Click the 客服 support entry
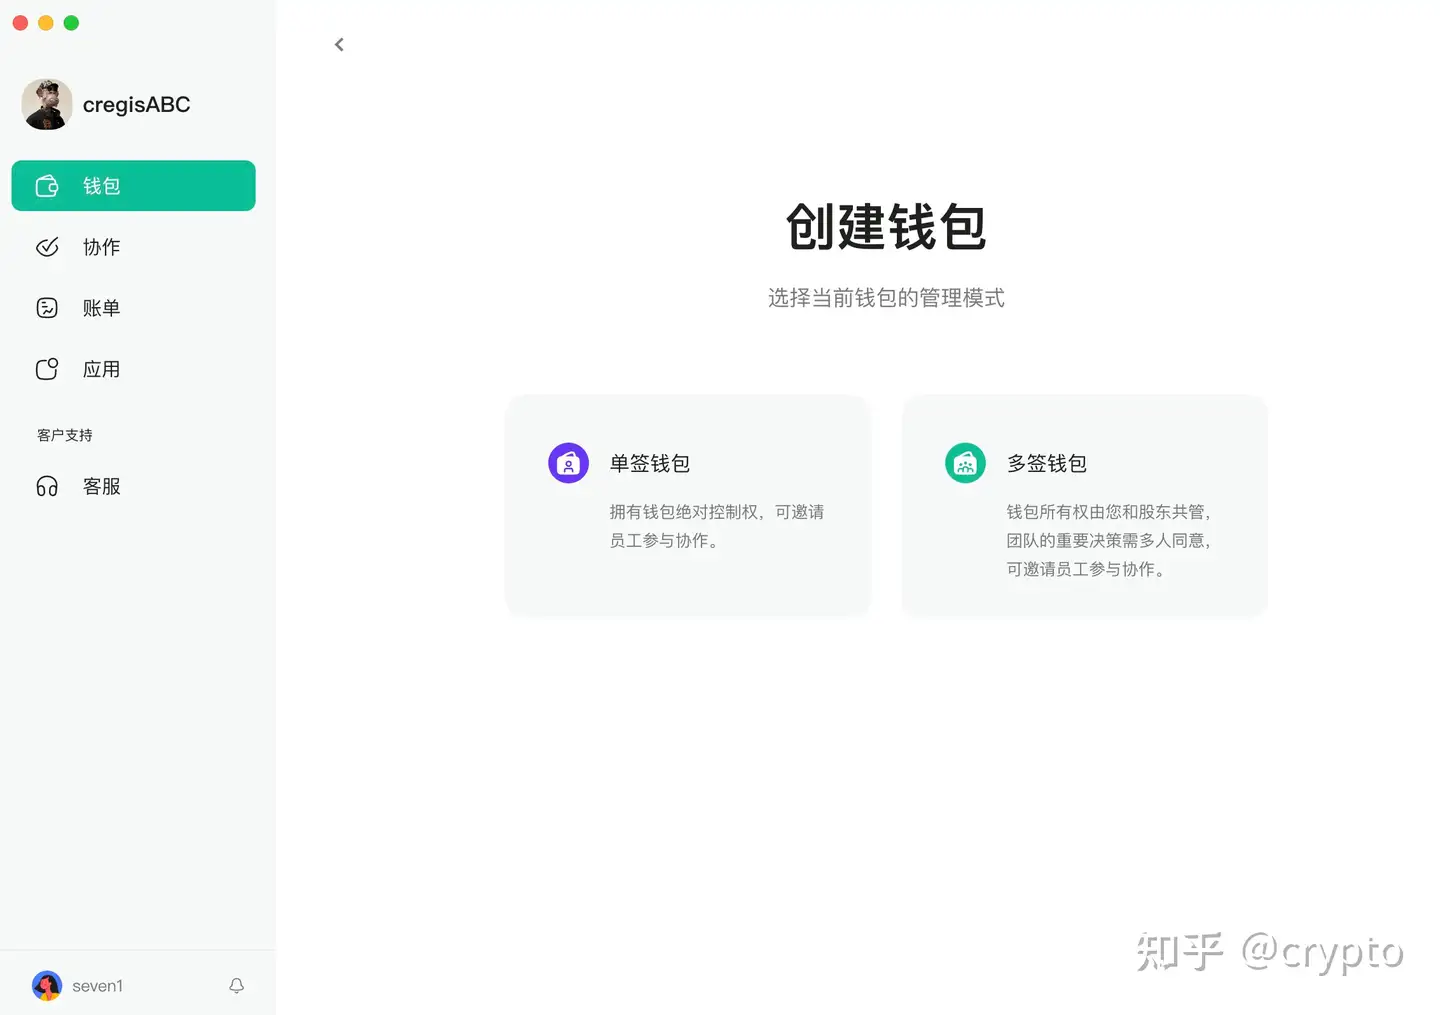Viewport: 1440px width, 1015px height. [x=101, y=486]
